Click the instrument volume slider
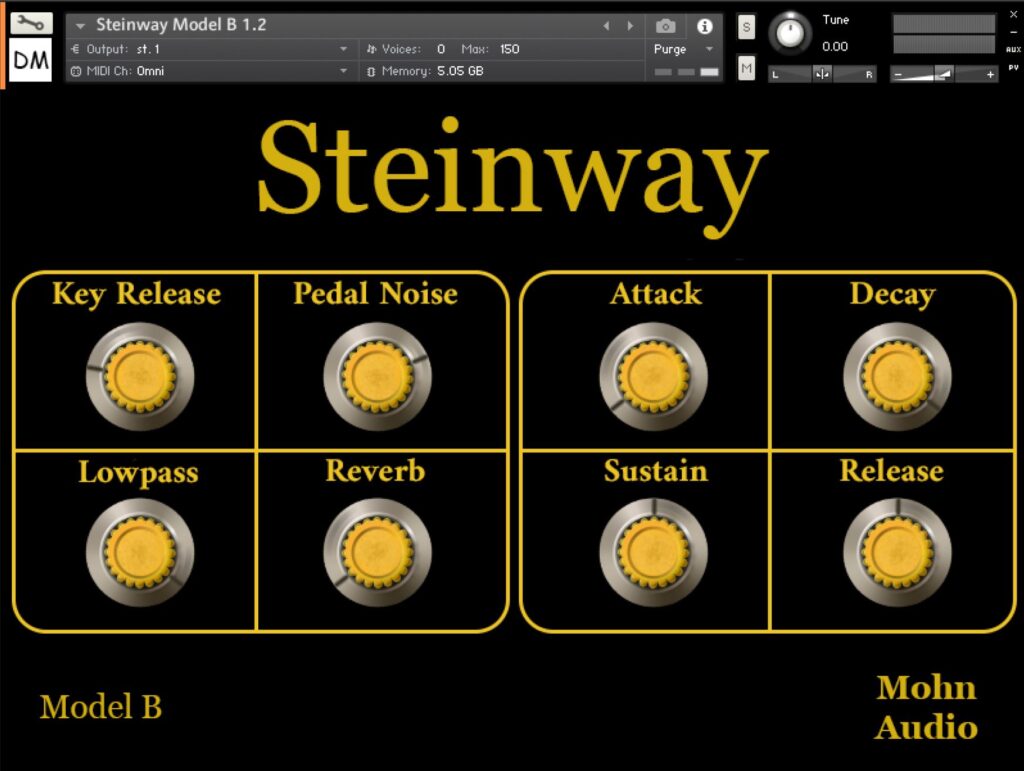Viewport: 1024px width, 771px height. pyautogui.click(x=944, y=74)
